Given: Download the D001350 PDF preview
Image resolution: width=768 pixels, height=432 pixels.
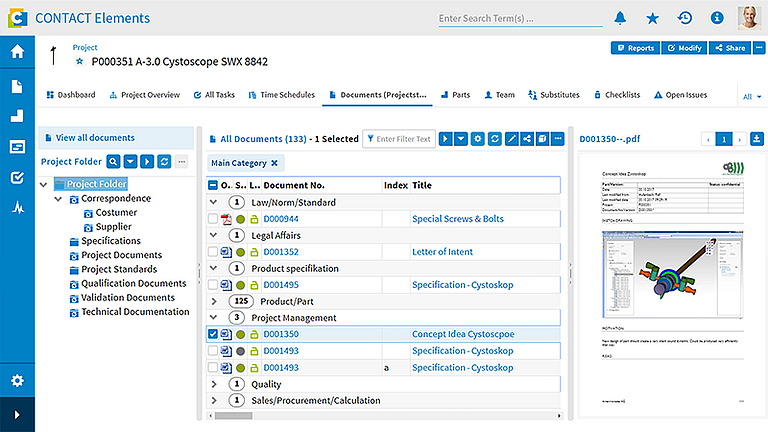Looking at the screenshot, I should click(757, 139).
